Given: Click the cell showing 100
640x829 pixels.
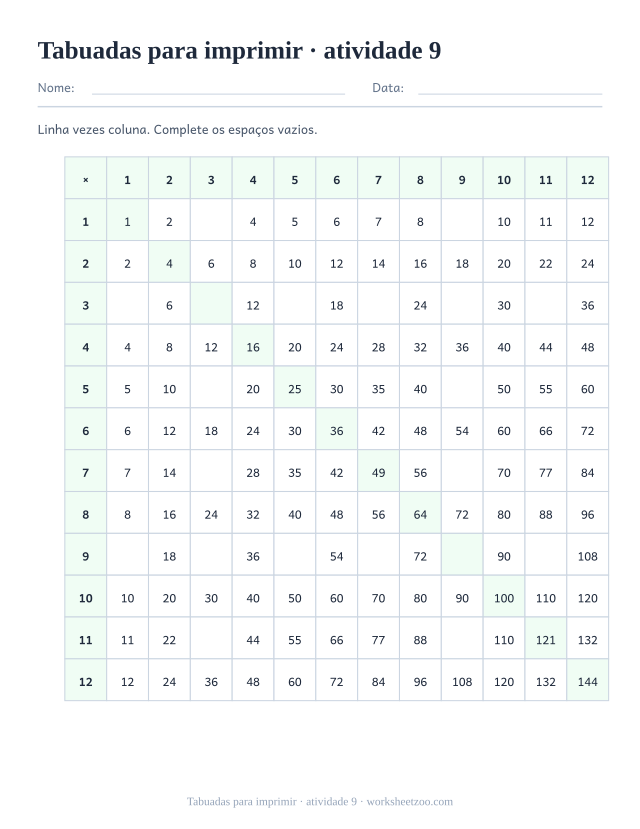Looking at the screenshot, I should pyautogui.click(x=504, y=598).
